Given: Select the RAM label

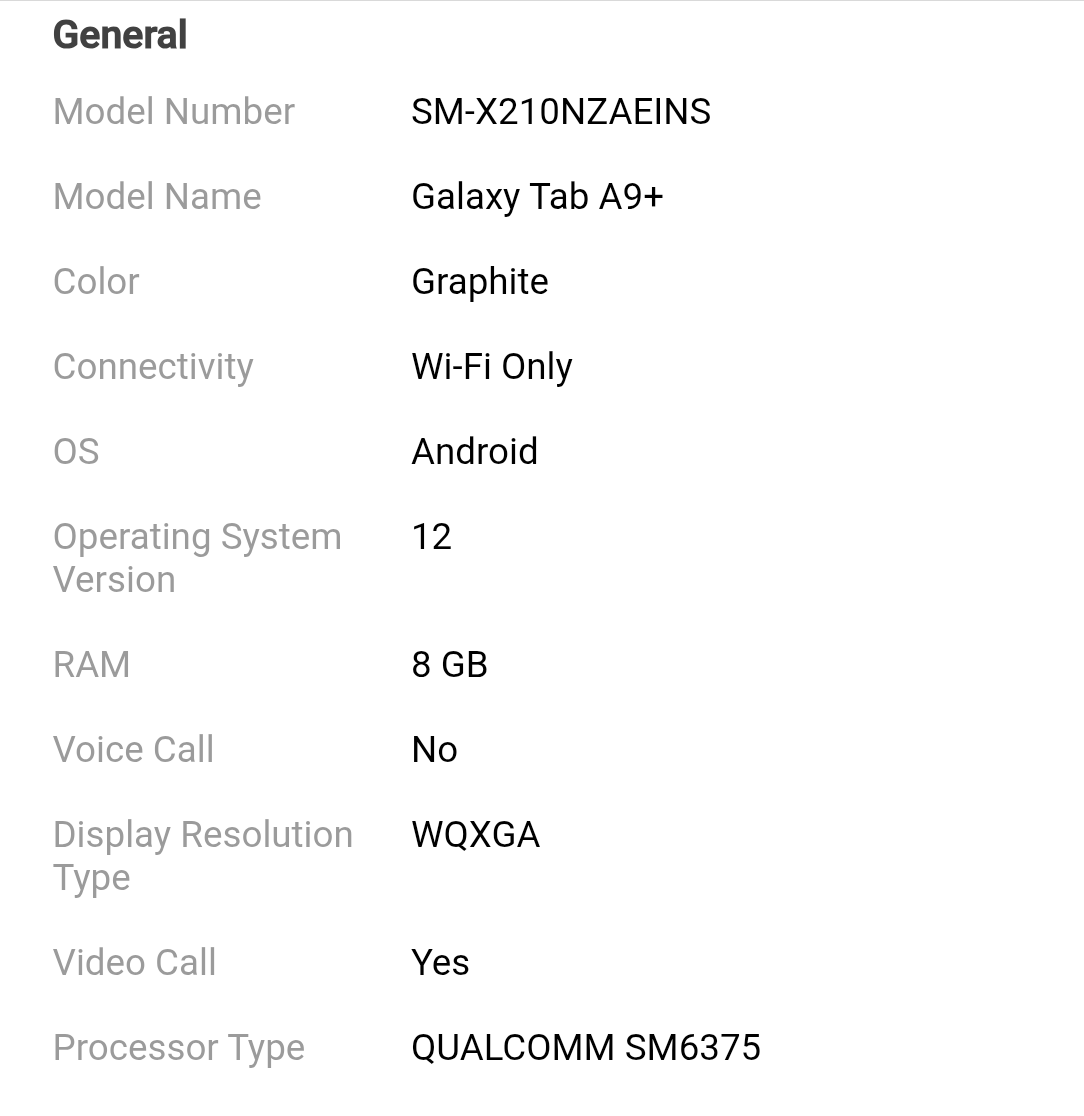Looking at the screenshot, I should point(92,665).
